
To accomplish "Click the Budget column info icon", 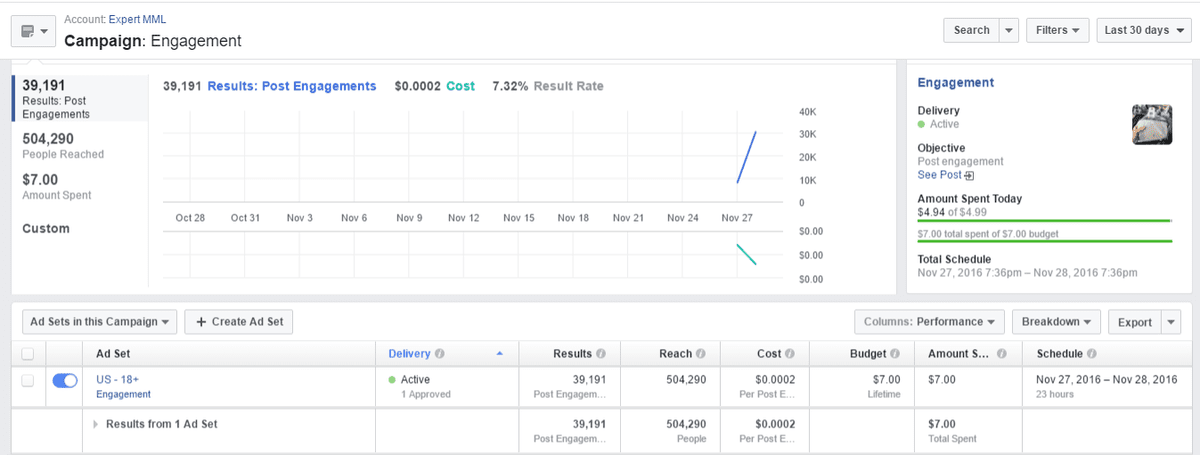I will (x=895, y=354).
